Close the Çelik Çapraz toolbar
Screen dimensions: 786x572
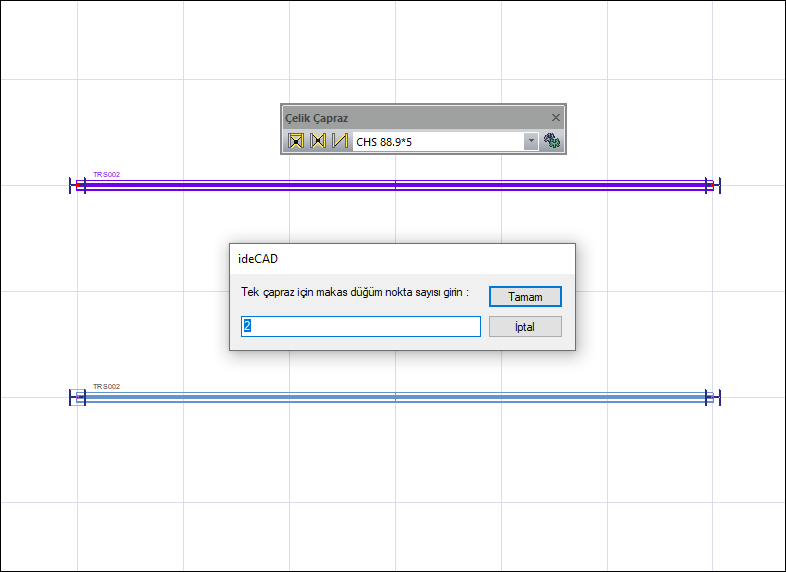(555, 117)
